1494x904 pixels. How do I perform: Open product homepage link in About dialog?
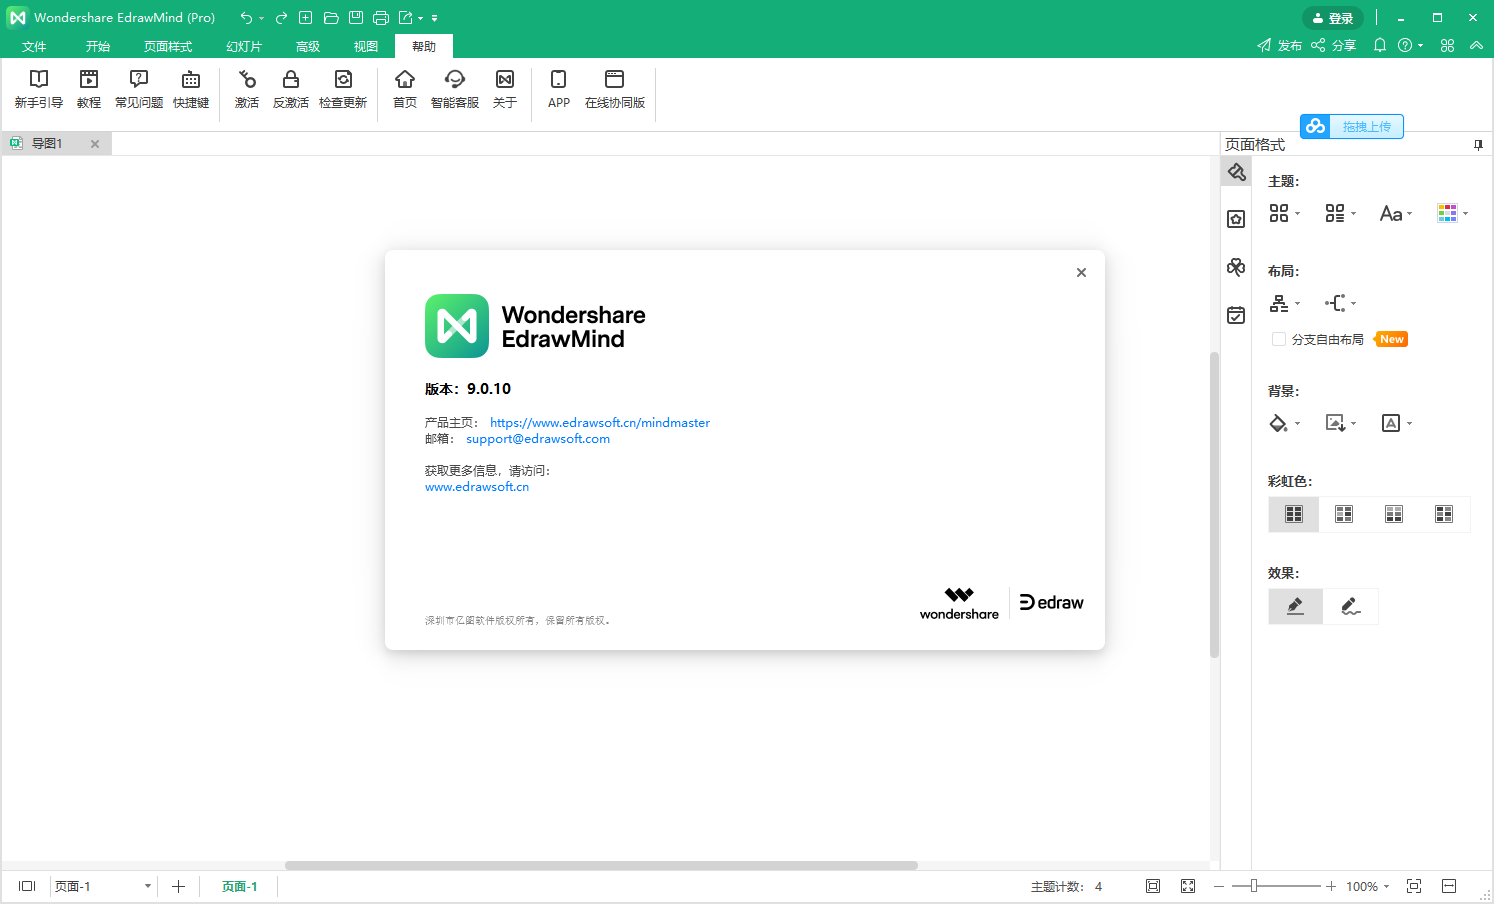[x=600, y=423]
